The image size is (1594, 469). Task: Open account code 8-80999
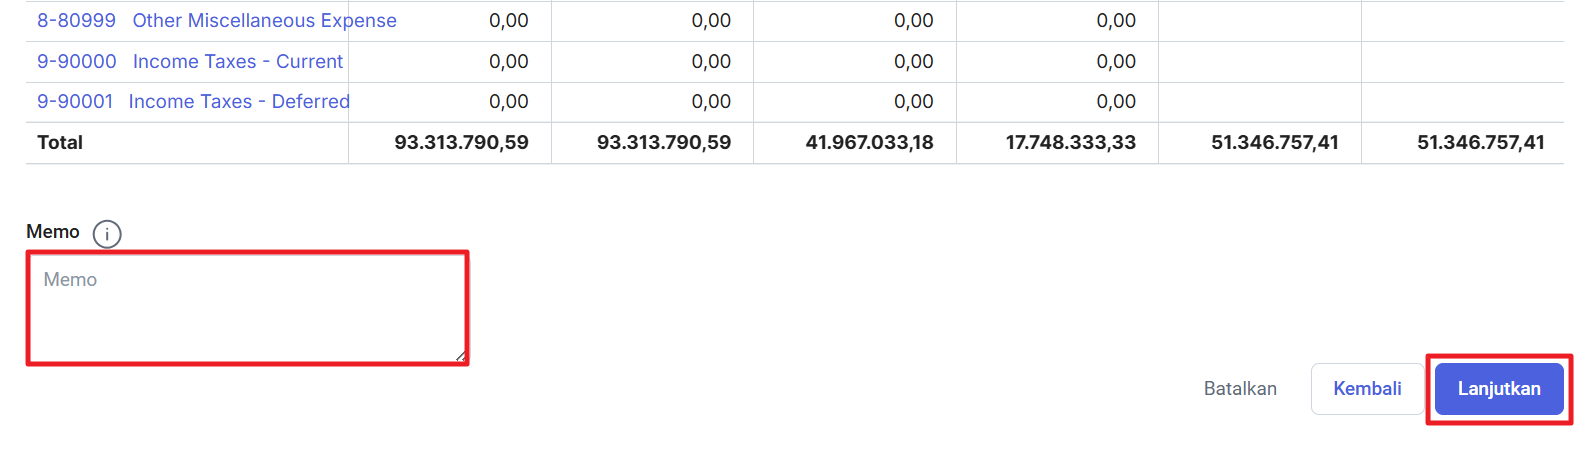[76, 21]
